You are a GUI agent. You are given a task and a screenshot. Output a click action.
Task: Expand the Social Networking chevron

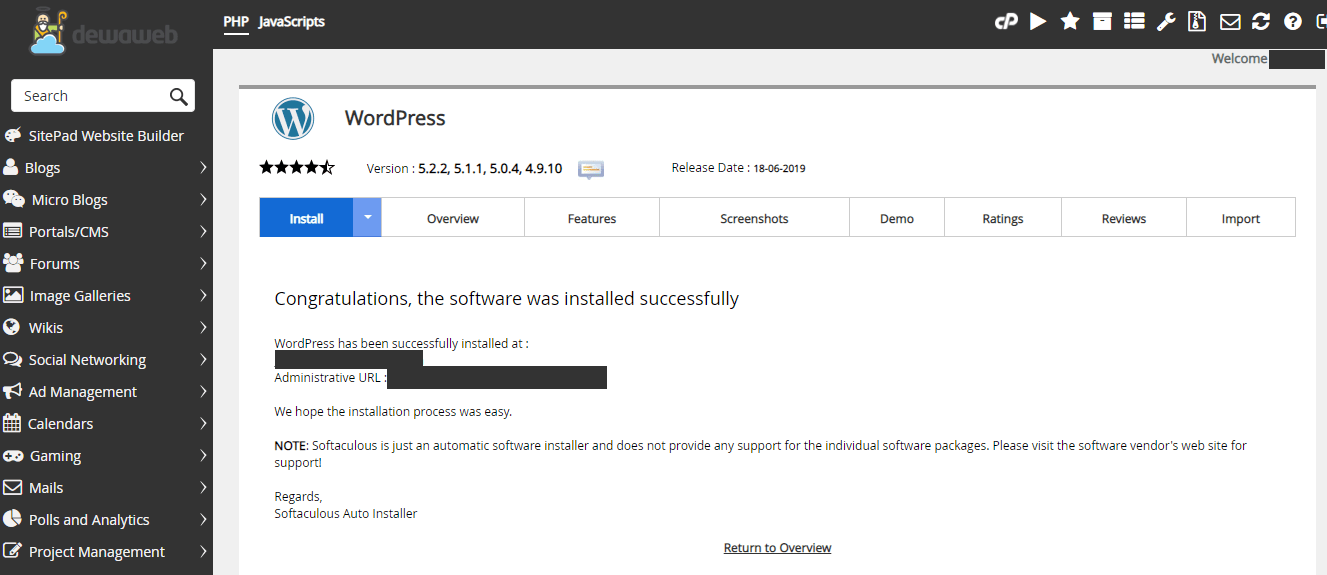tap(203, 359)
